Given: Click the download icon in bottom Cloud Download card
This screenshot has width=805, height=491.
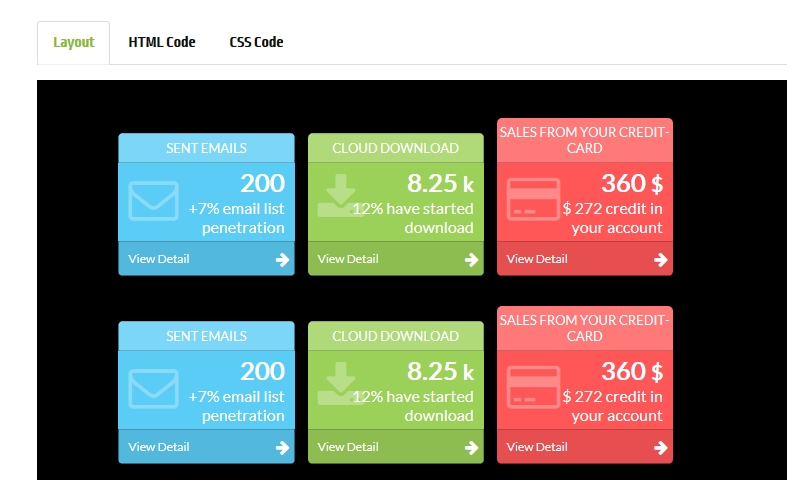Looking at the screenshot, I should pyautogui.click(x=341, y=385).
